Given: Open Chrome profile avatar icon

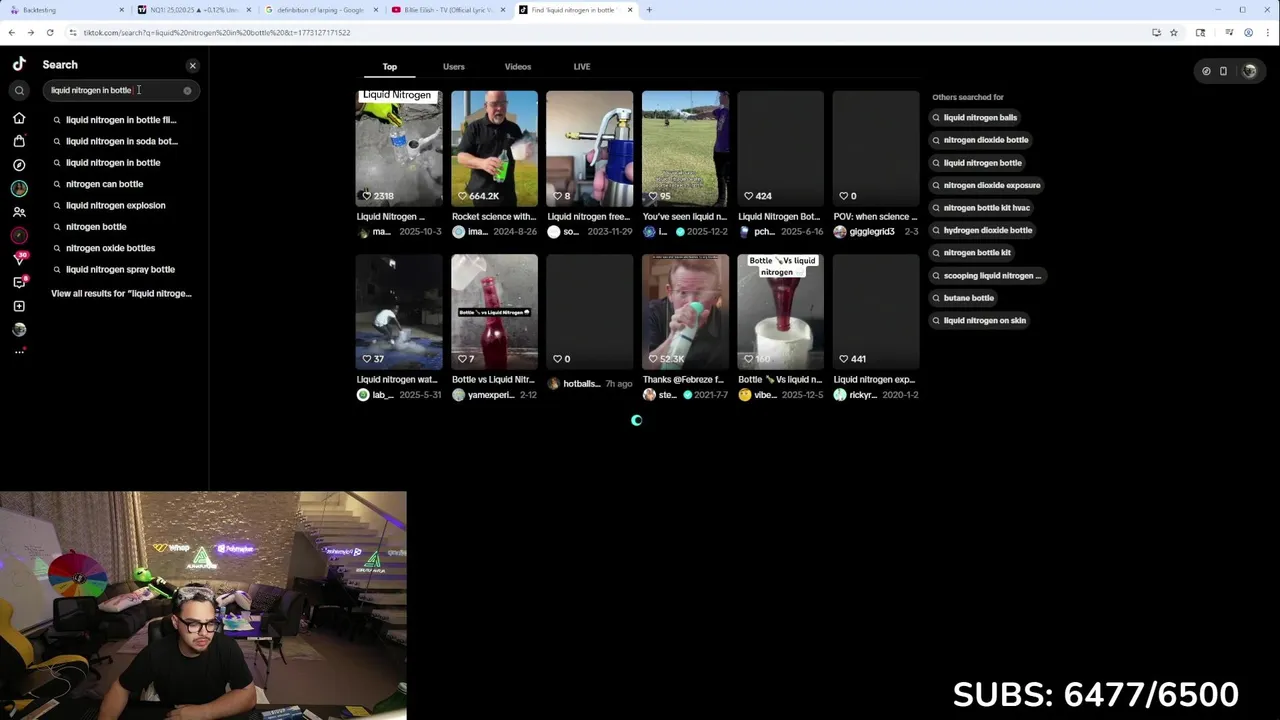Looking at the screenshot, I should 1248,32.
